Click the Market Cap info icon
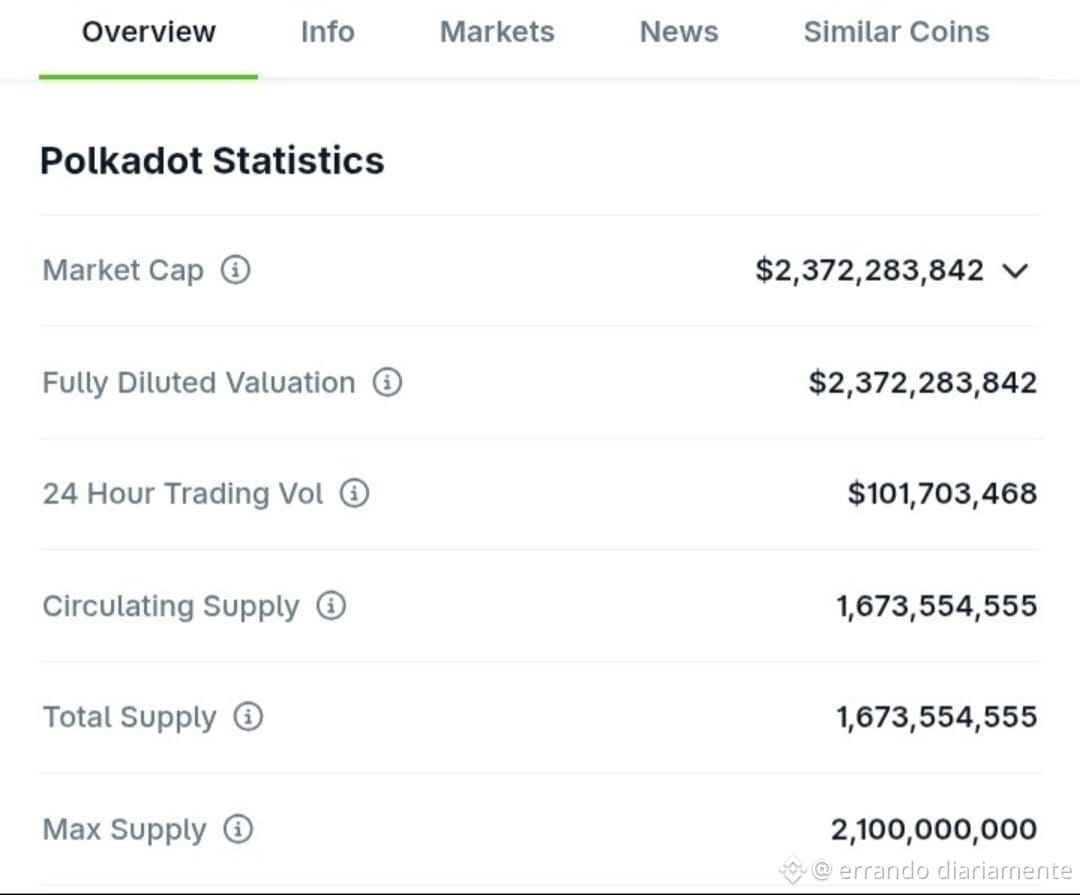Viewport: 1080px width, 895px height. click(236, 269)
